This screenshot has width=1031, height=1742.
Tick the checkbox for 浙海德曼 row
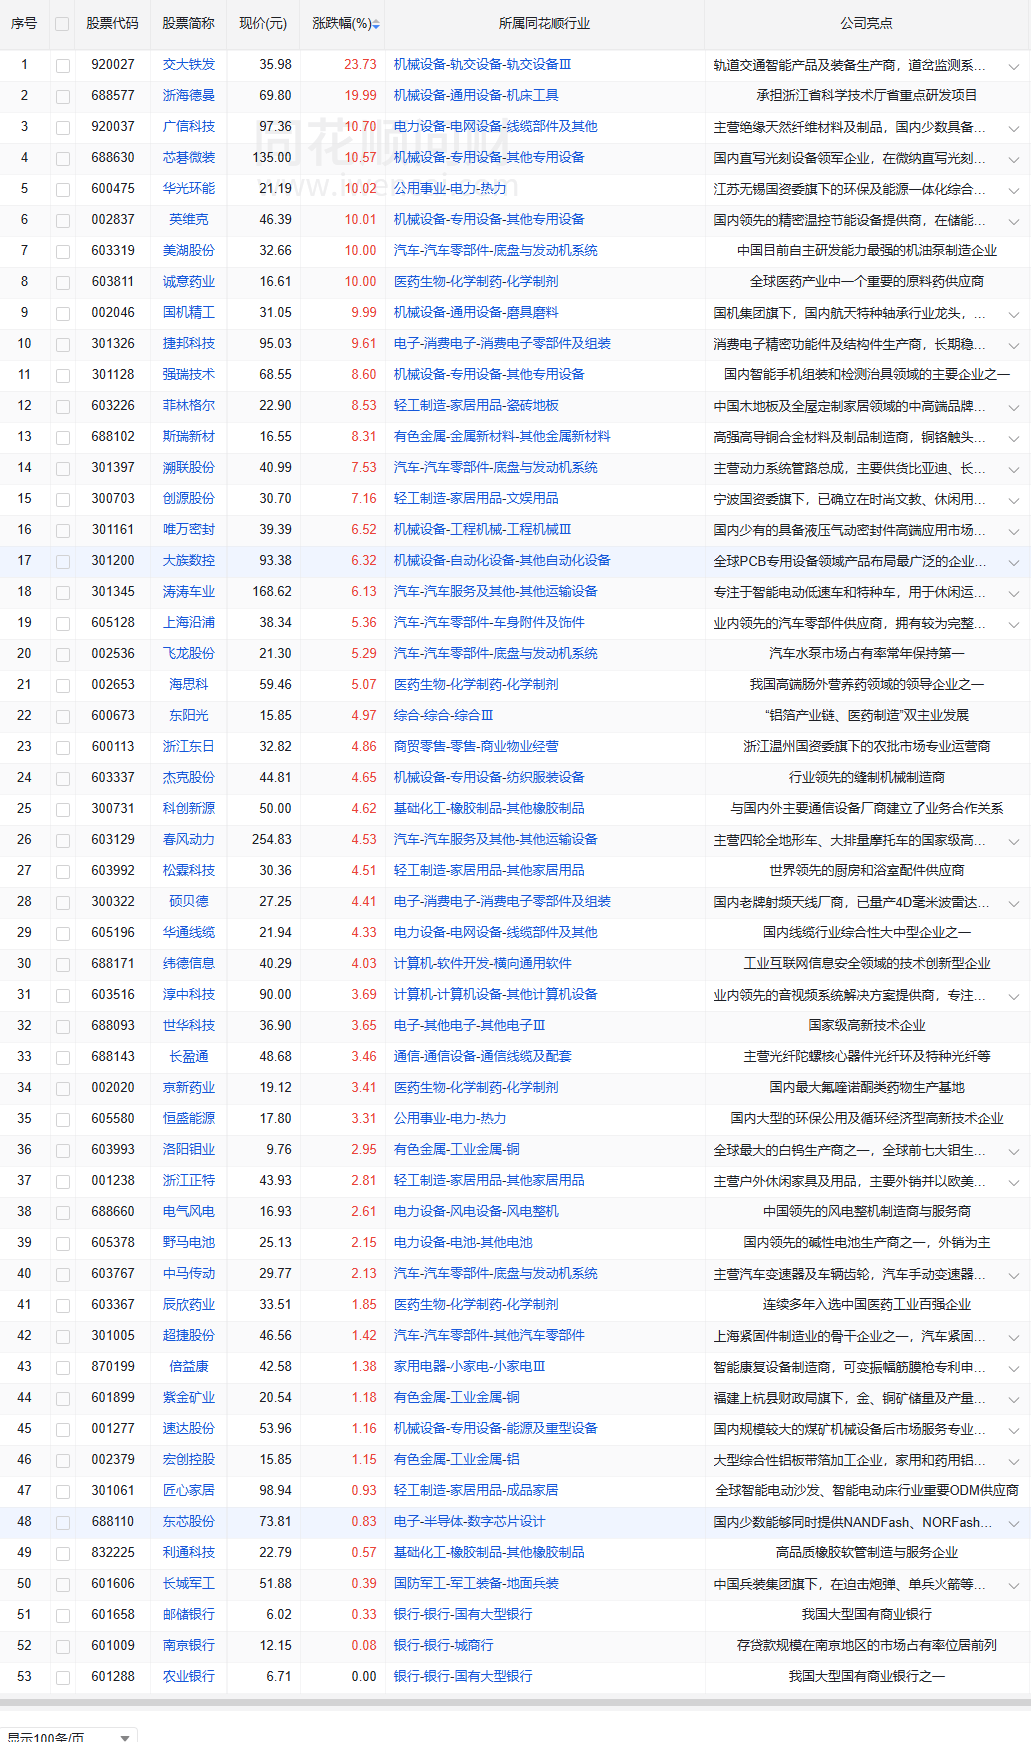[x=63, y=97]
